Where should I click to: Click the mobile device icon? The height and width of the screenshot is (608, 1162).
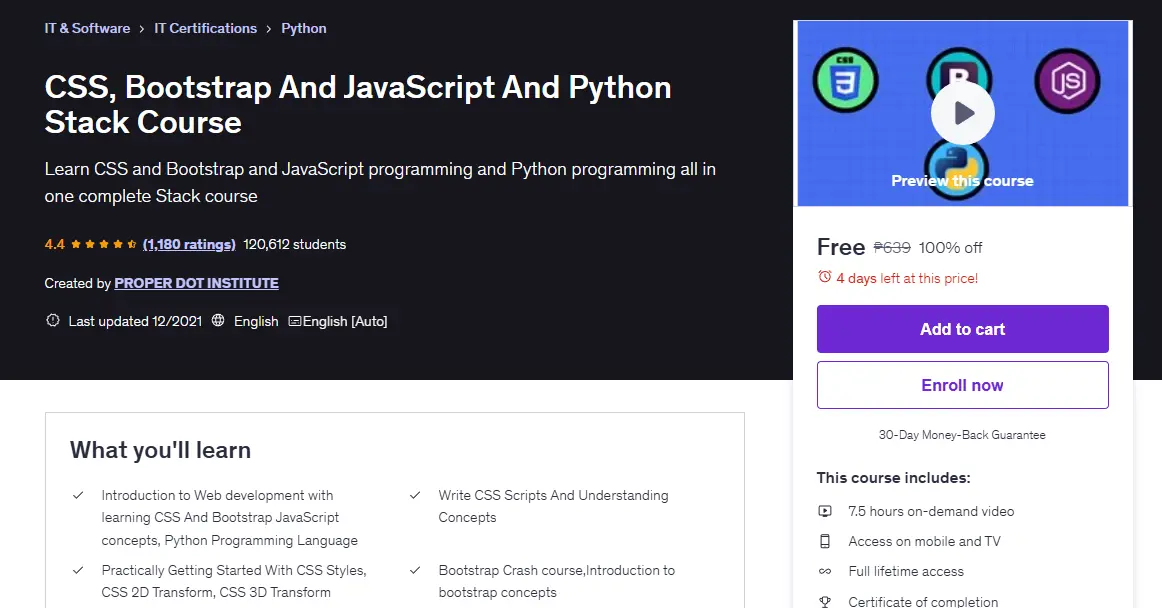825,541
